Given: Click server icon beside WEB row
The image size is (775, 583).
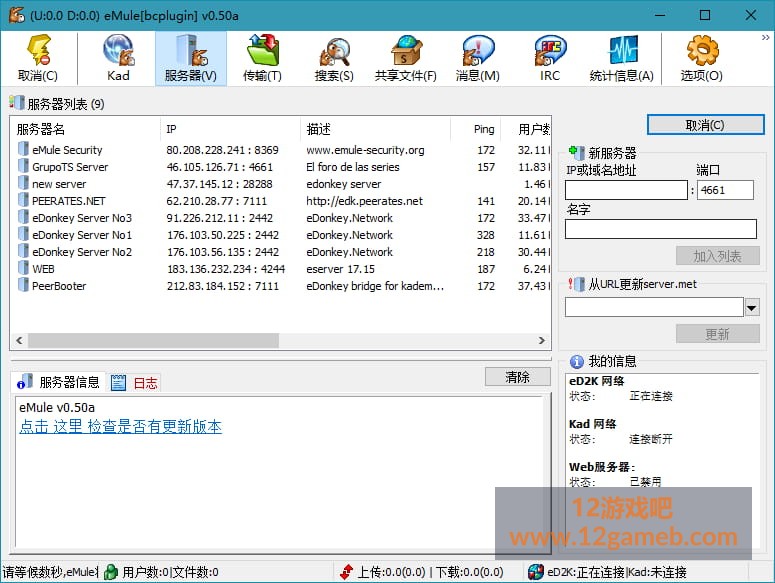Looking at the screenshot, I should (x=23, y=268).
